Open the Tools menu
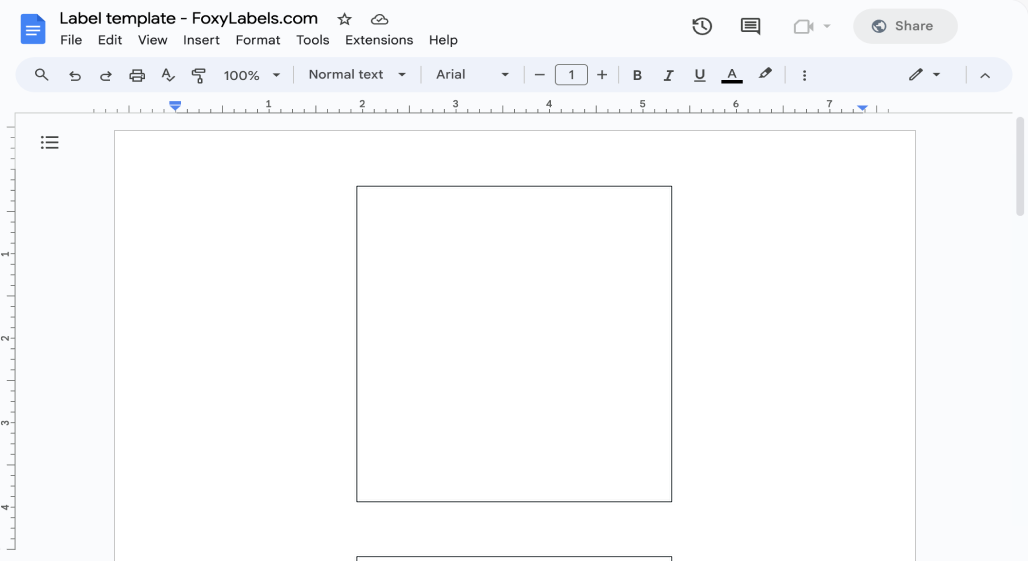 [312, 40]
